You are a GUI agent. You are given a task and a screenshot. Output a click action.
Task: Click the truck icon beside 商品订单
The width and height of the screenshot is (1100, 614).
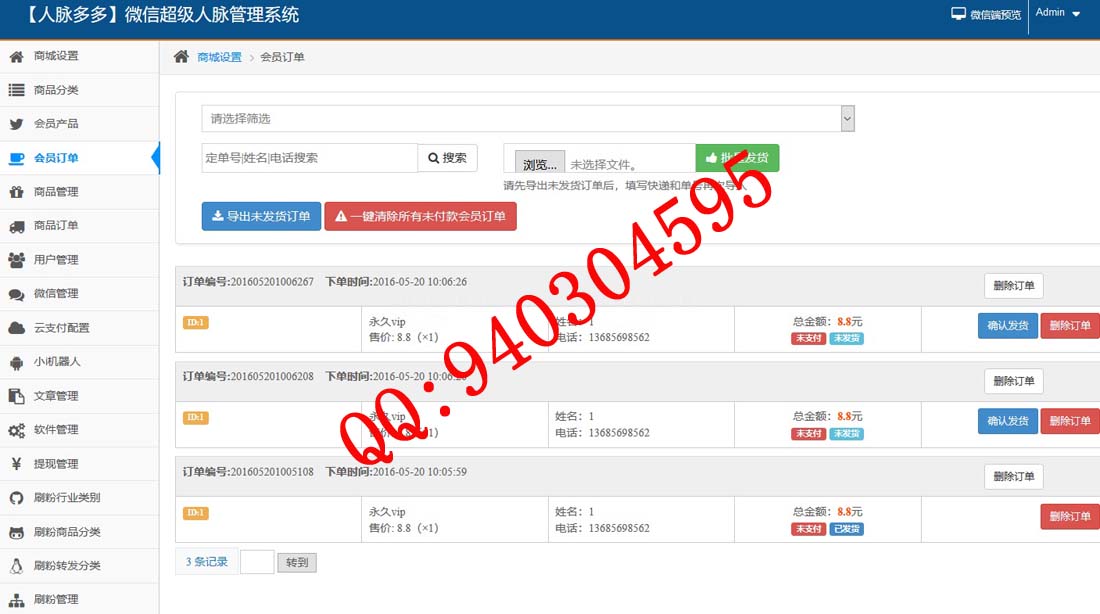pyautogui.click(x=16, y=226)
